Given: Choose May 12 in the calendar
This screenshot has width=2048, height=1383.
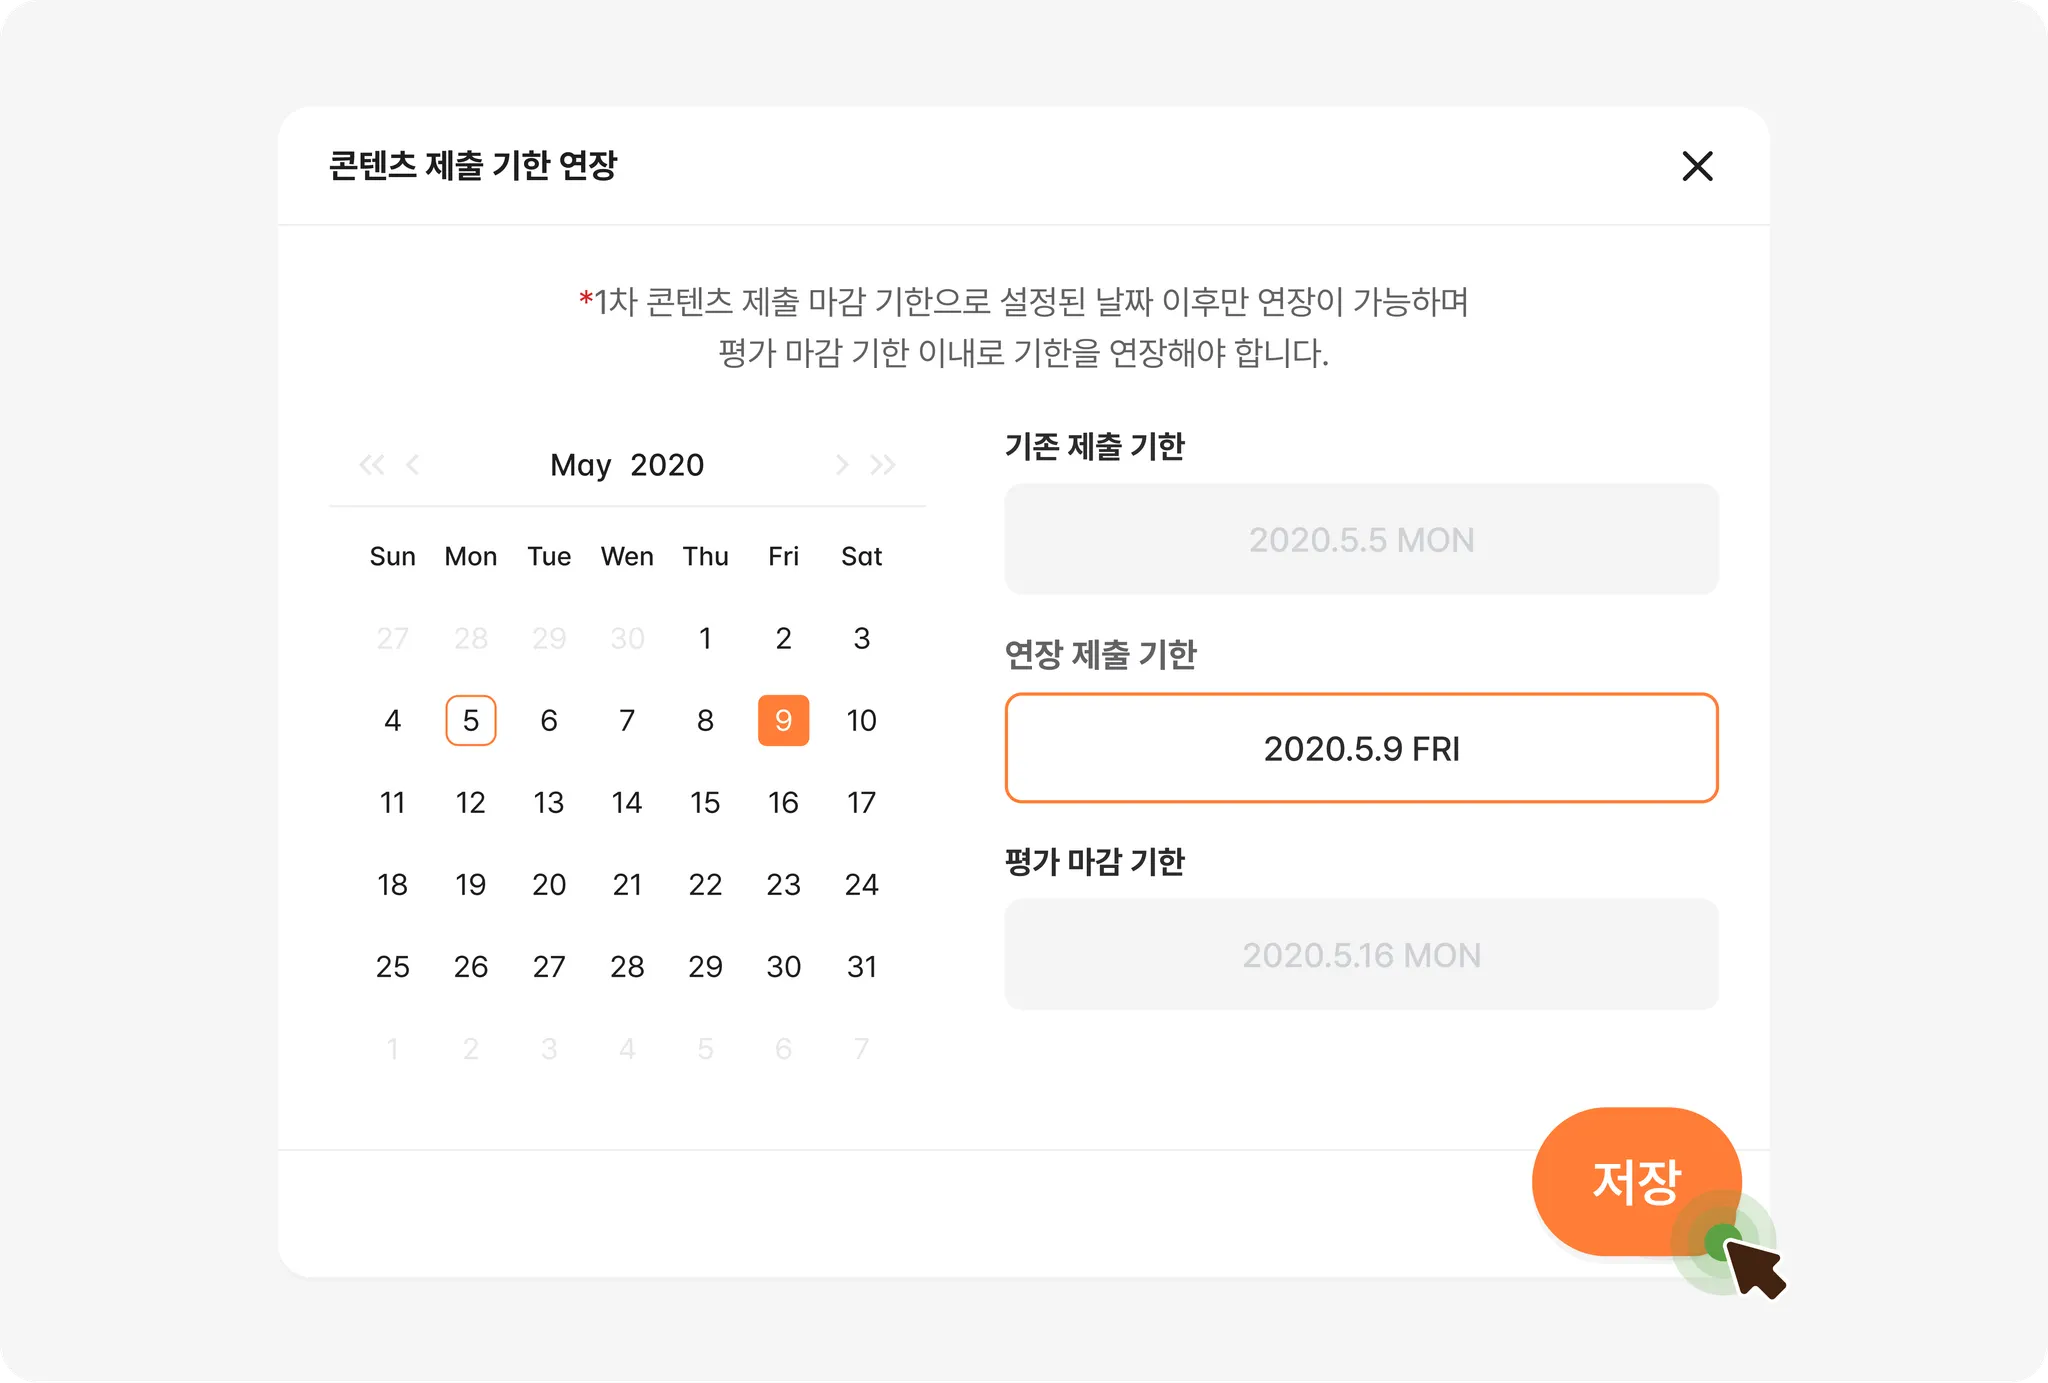Looking at the screenshot, I should (470, 802).
